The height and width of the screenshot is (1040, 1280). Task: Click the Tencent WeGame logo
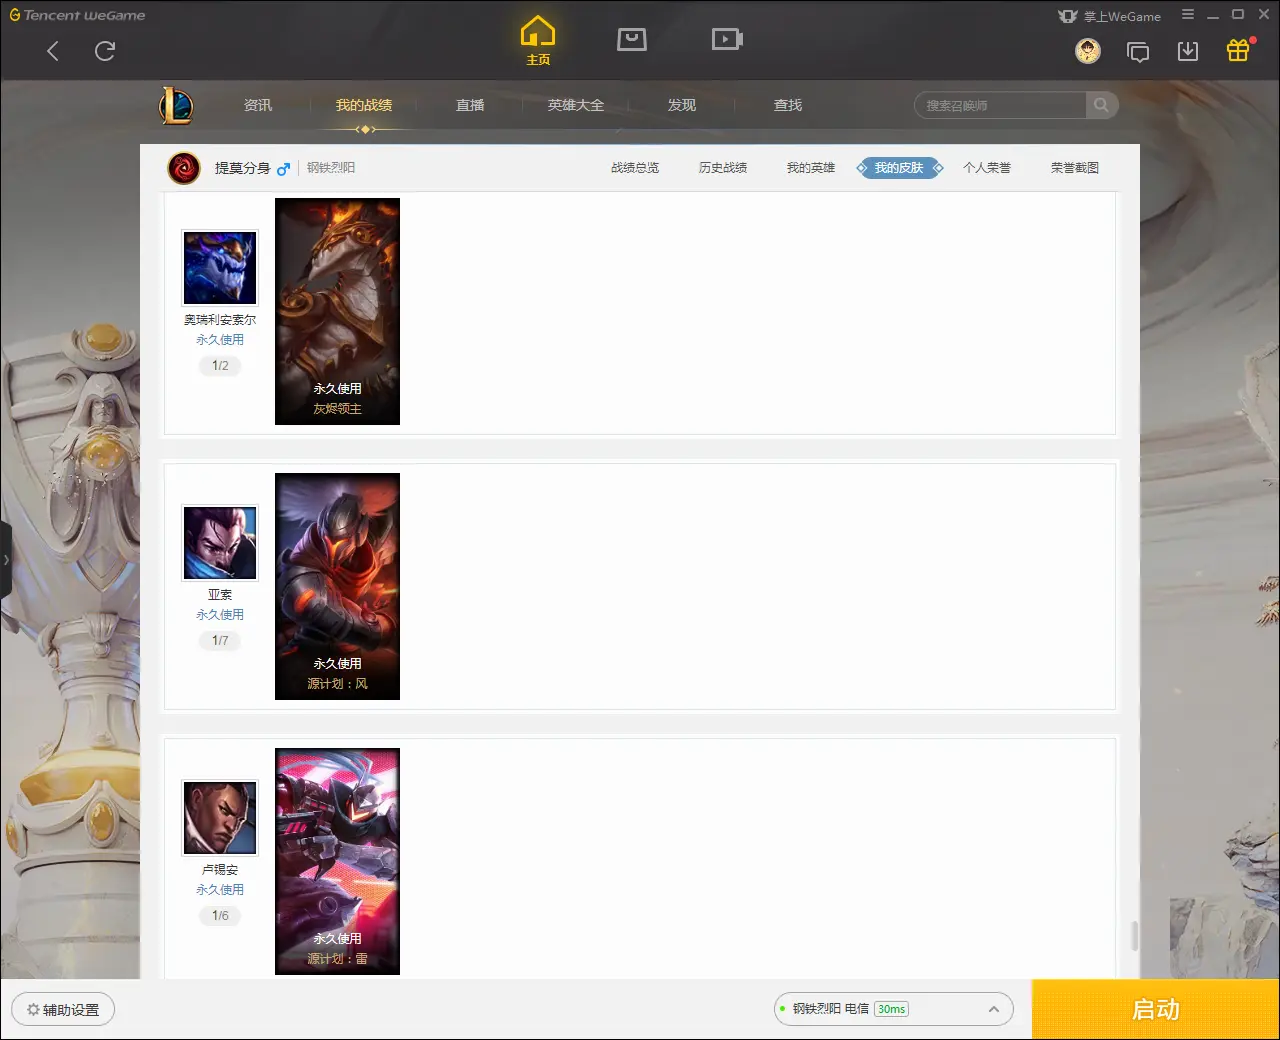(x=77, y=15)
